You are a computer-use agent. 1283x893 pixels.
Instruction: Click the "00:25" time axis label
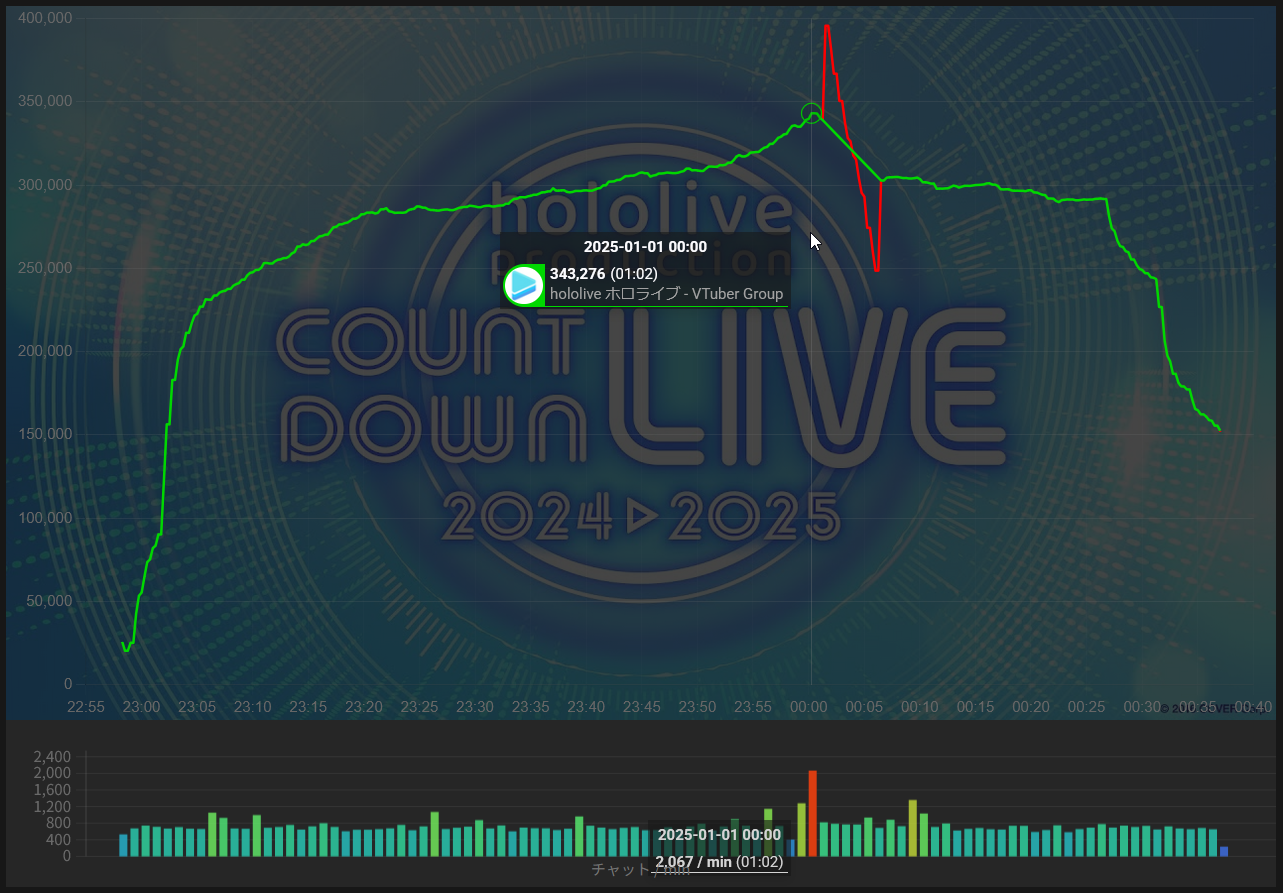point(1087,707)
